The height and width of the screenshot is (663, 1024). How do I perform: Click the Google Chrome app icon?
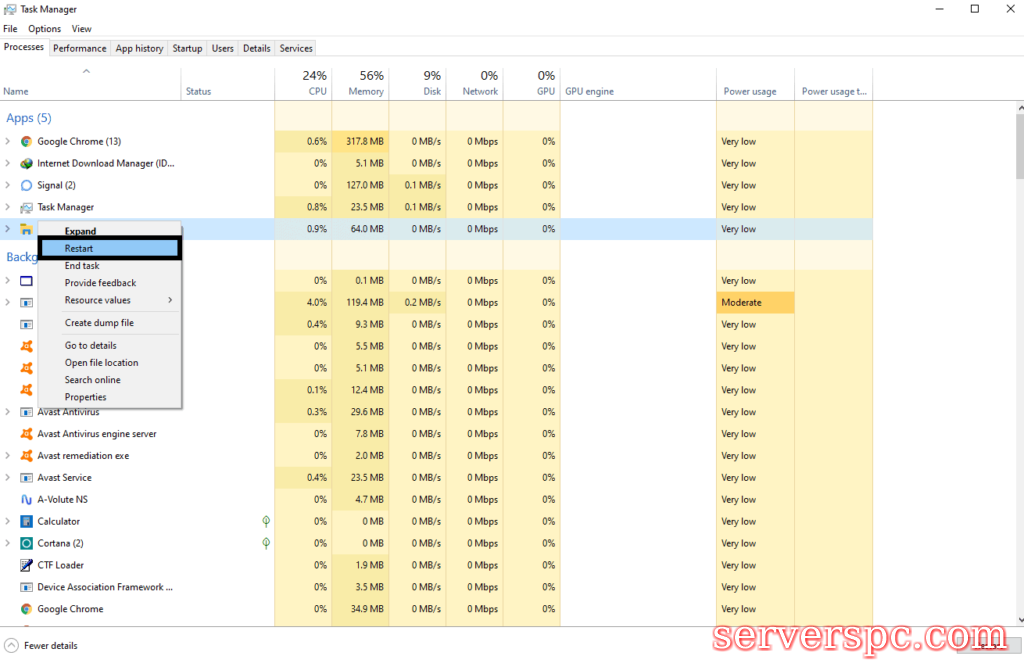(27, 141)
